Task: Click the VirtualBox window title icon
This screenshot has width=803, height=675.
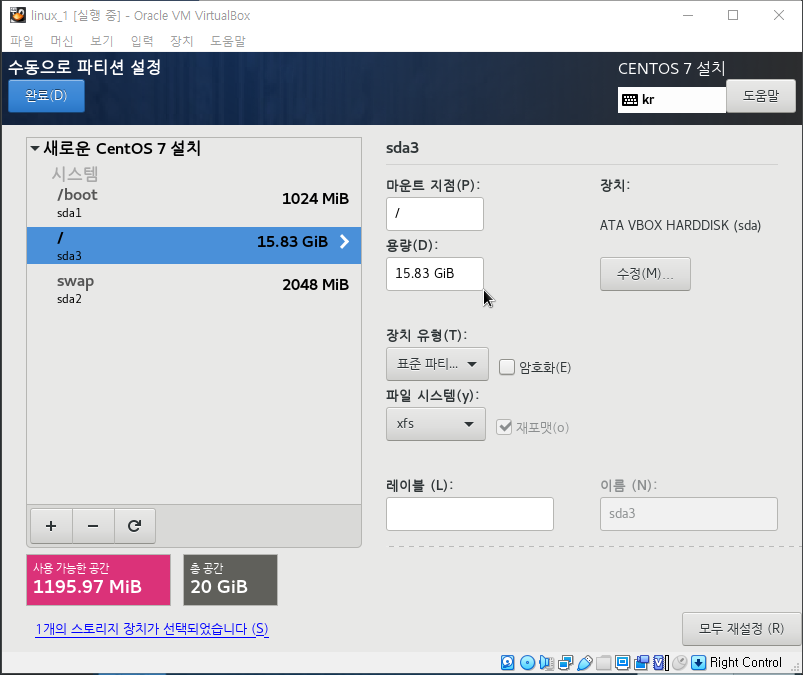Action: pyautogui.click(x=17, y=15)
